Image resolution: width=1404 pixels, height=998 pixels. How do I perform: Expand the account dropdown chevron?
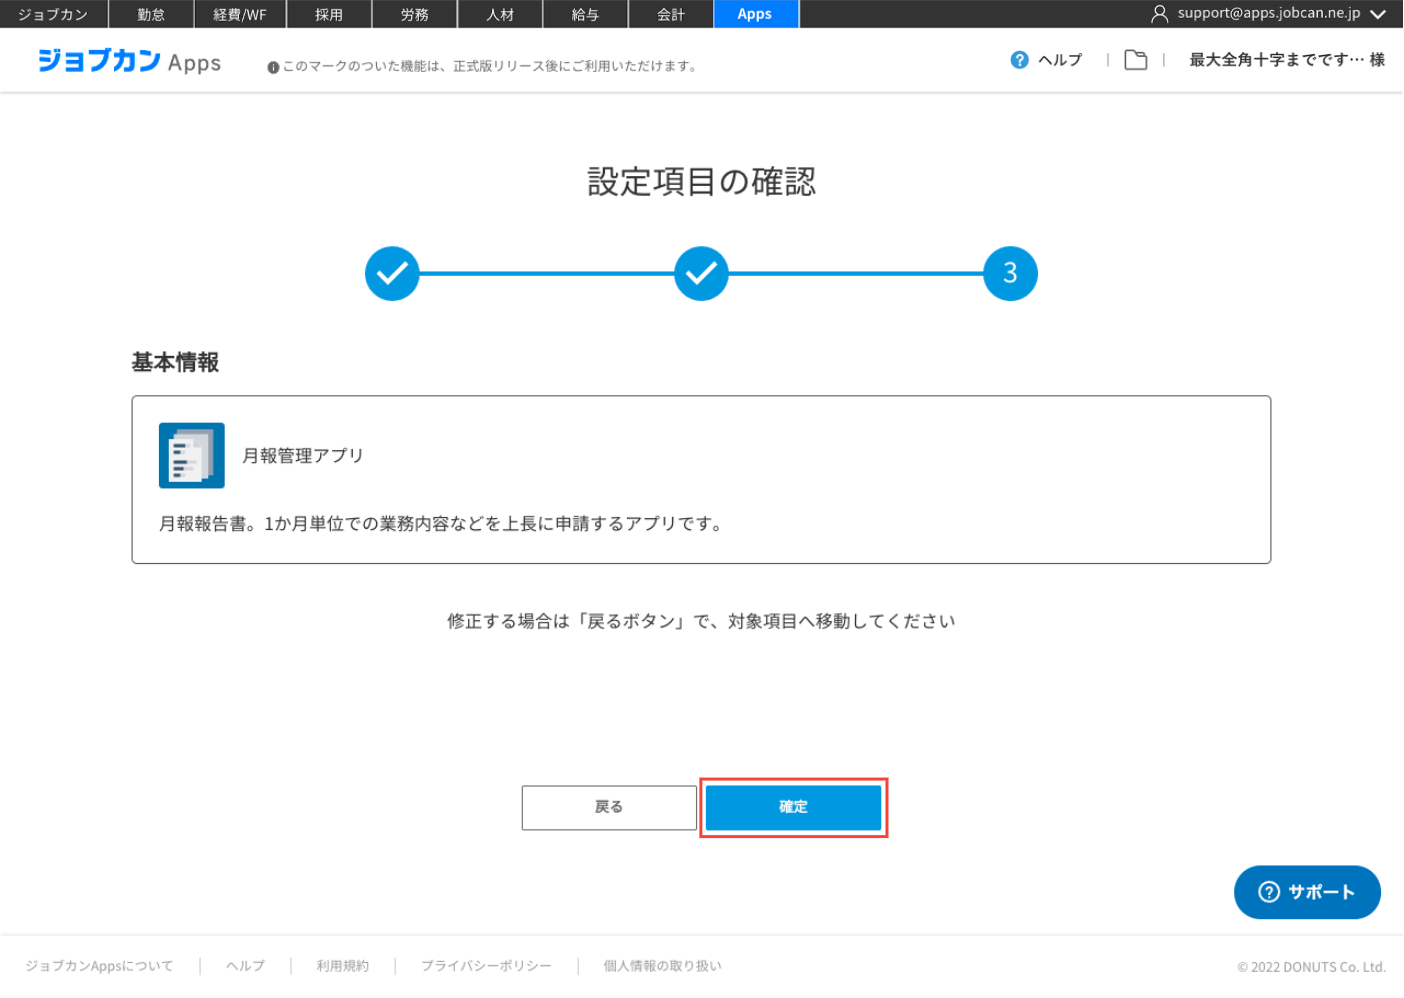tap(1378, 14)
